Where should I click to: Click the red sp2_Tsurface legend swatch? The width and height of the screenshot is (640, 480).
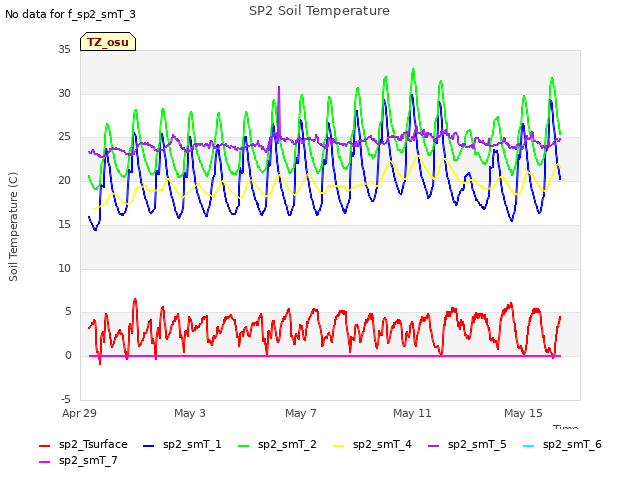tap(44, 446)
